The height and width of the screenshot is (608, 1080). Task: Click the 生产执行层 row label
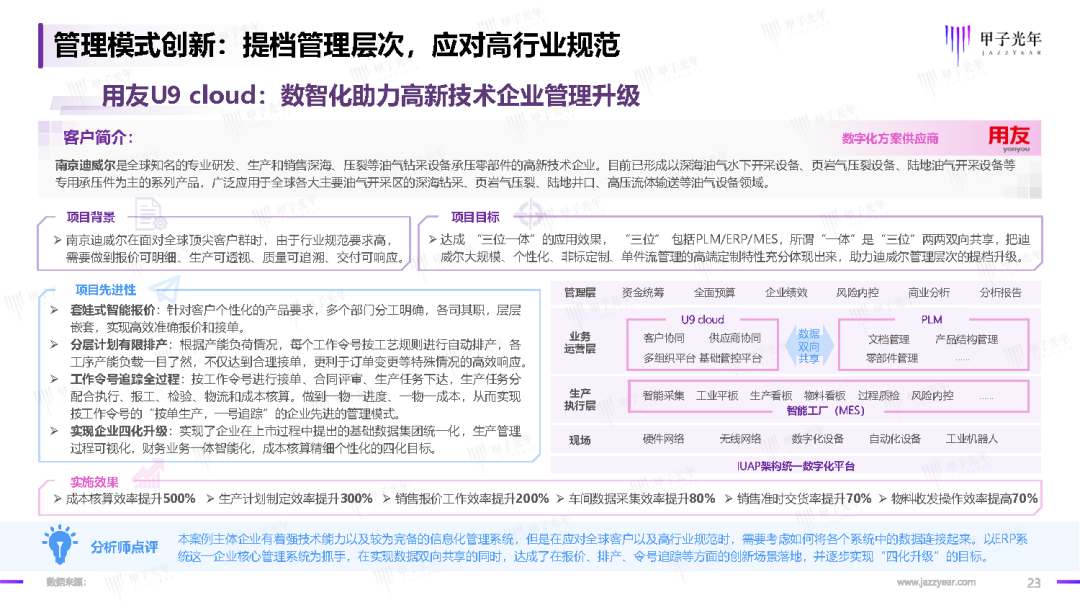[580, 399]
